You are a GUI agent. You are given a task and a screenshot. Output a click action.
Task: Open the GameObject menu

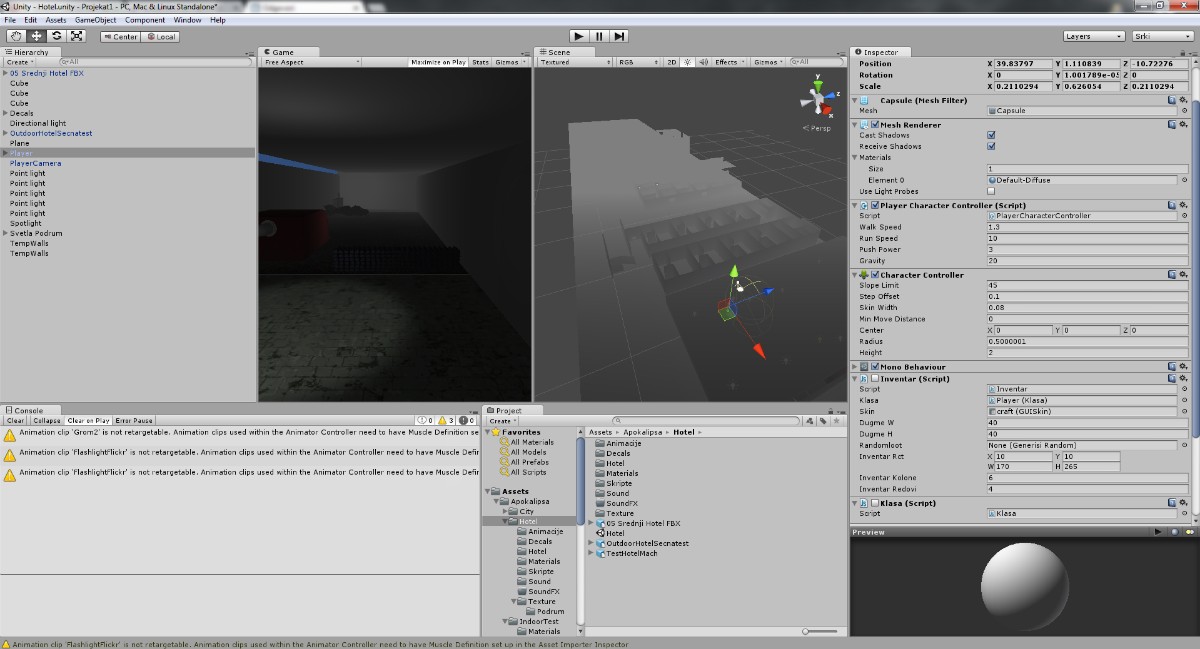[x=95, y=20]
